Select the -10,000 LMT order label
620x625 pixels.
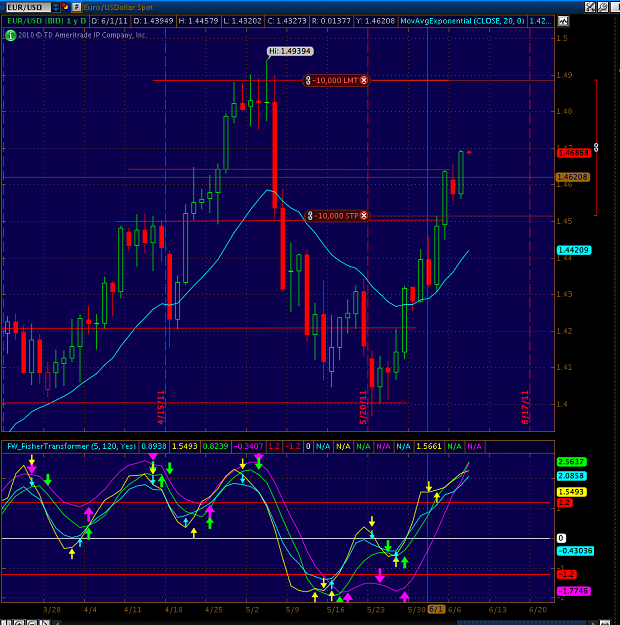click(x=335, y=81)
